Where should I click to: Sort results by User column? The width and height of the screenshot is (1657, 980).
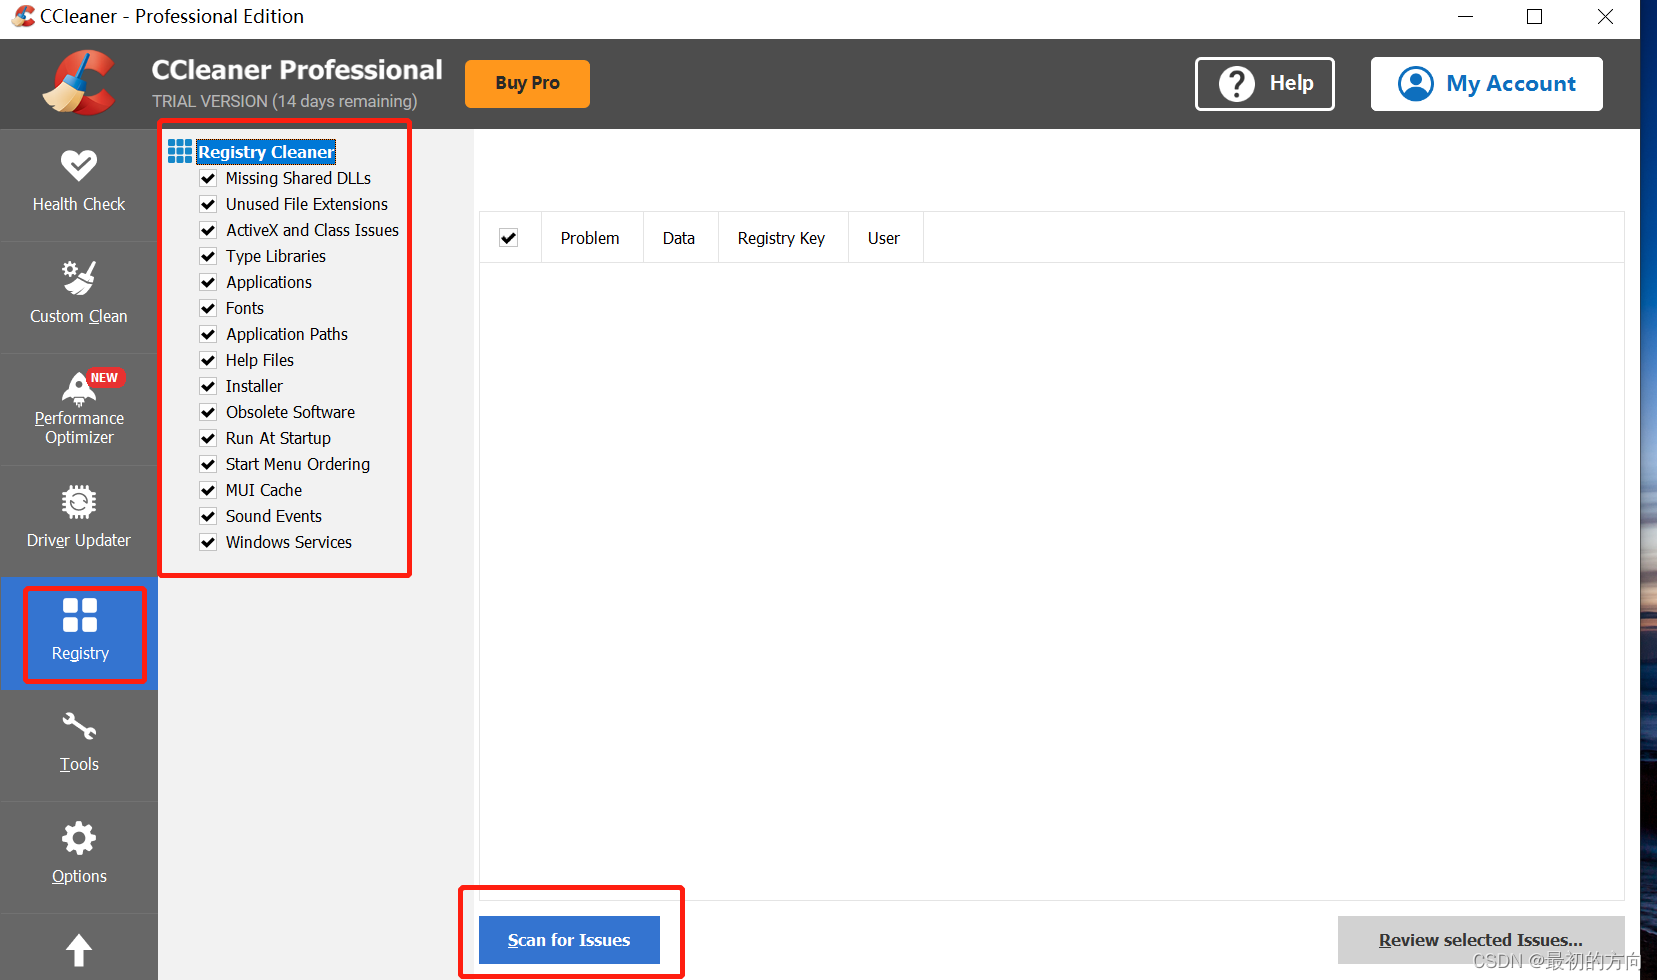[x=885, y=238]
